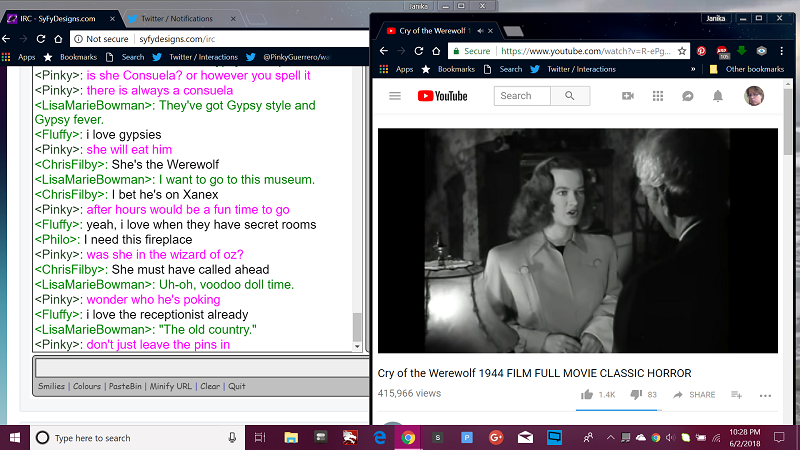The height and width of the screenshot is (450, 800).
Task: Open the YouTube upload video camera icon
Action: click(628, 96)
